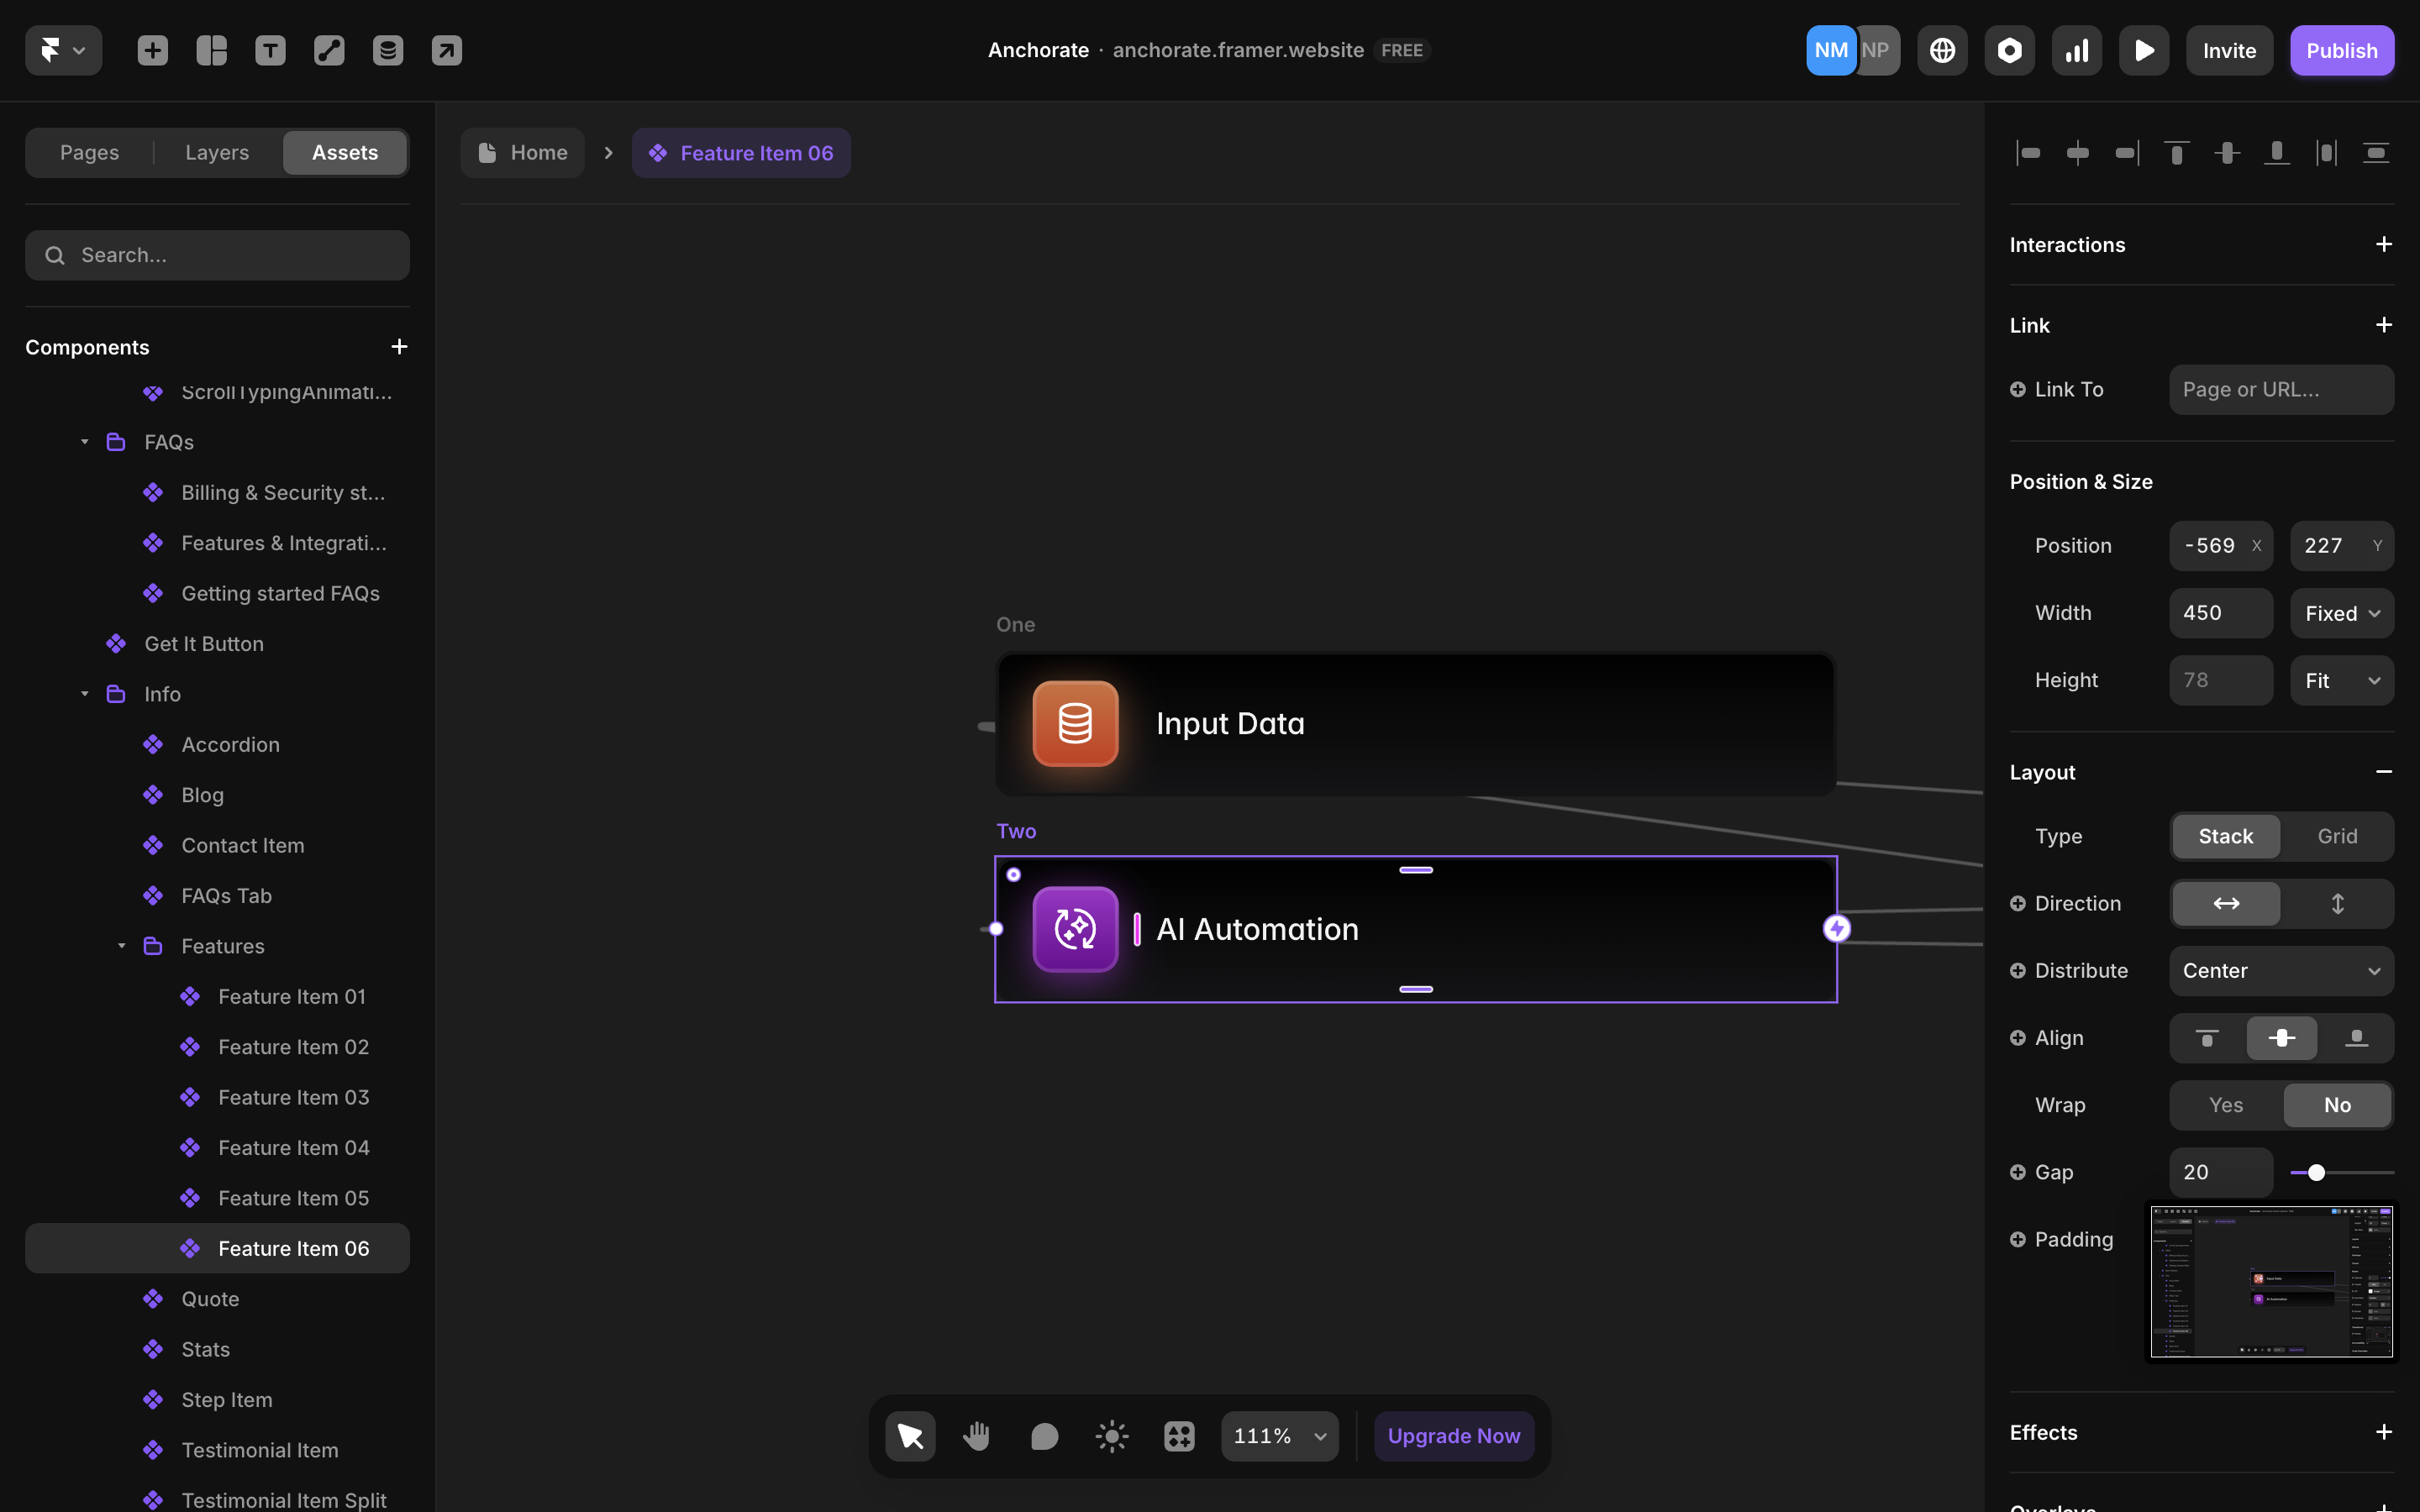Click the Upgrade Now button
The image size is (2420, 1512).
(x=1453, y=1435)
